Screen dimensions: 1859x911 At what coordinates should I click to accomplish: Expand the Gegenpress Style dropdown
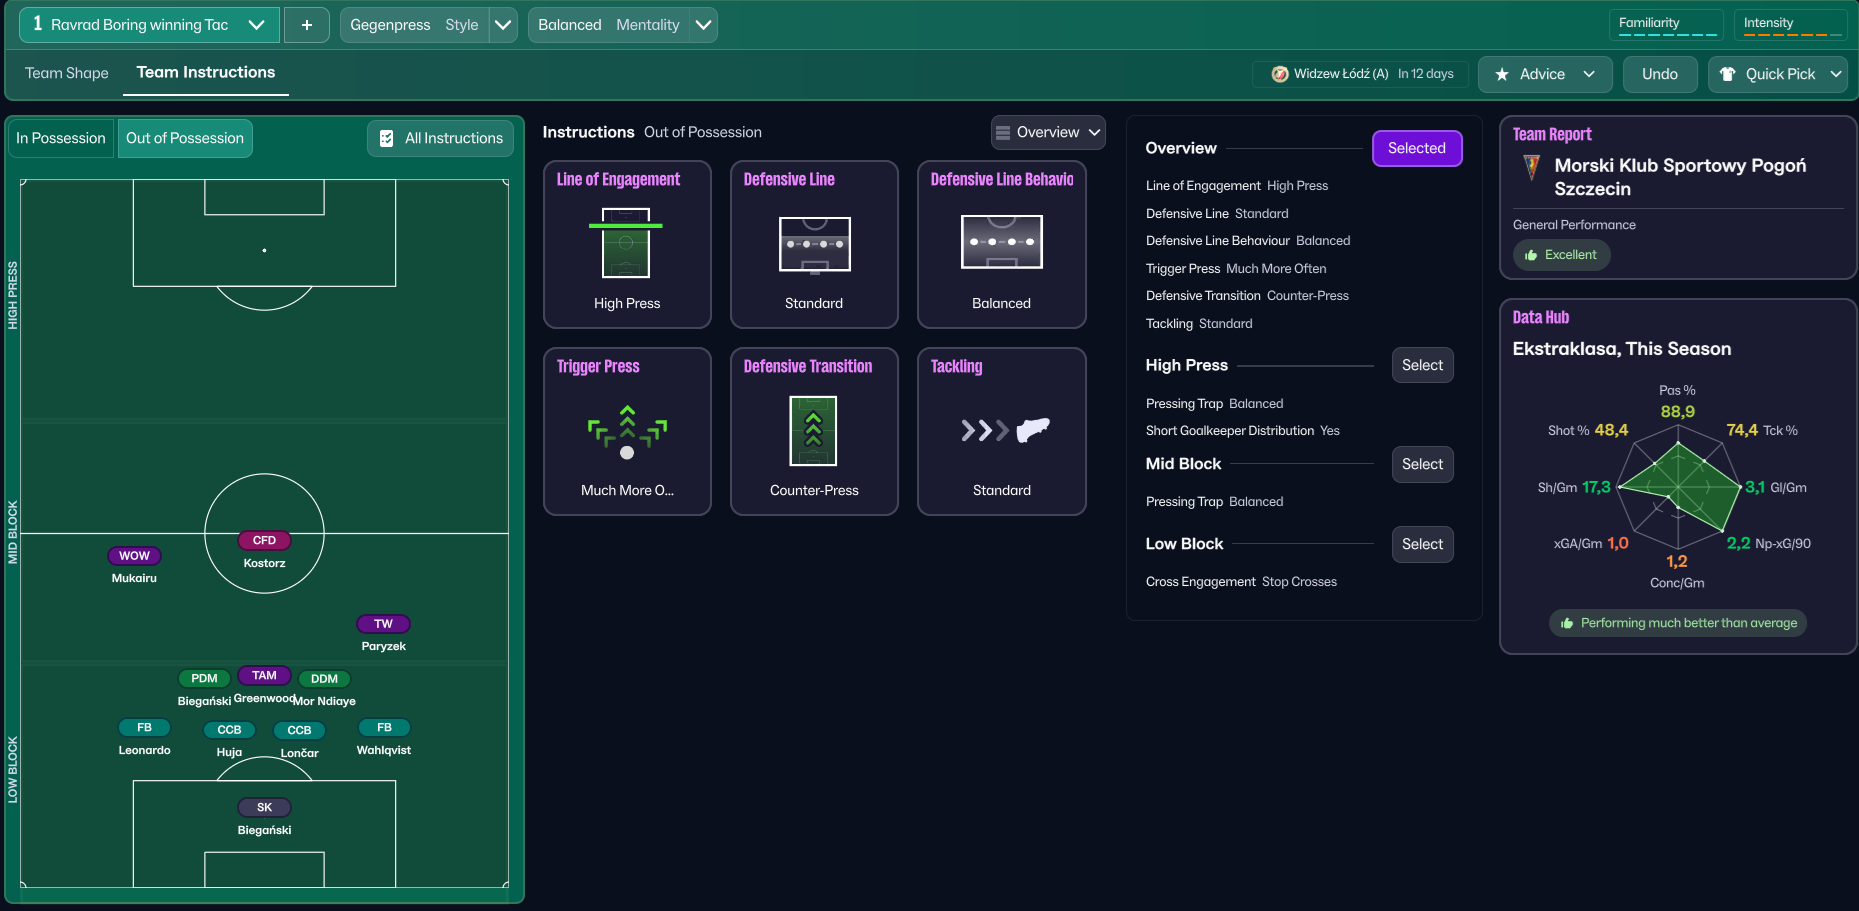click(503, 25)
